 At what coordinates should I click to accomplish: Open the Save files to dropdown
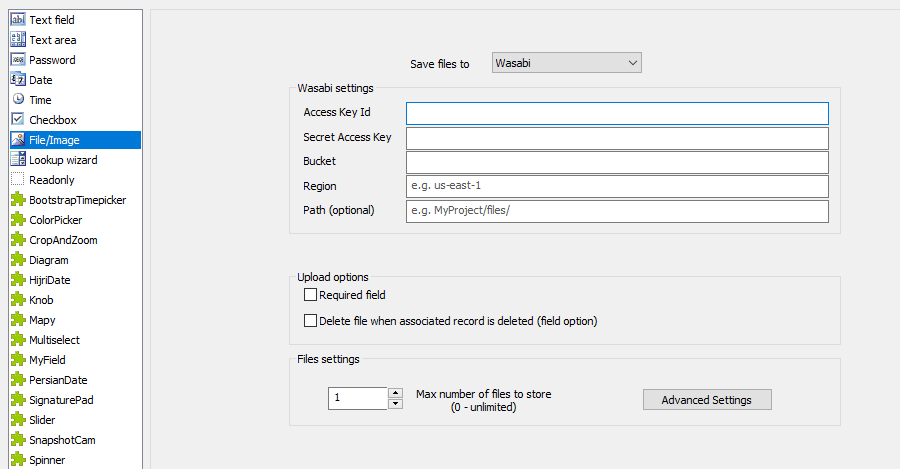(567, 64)
